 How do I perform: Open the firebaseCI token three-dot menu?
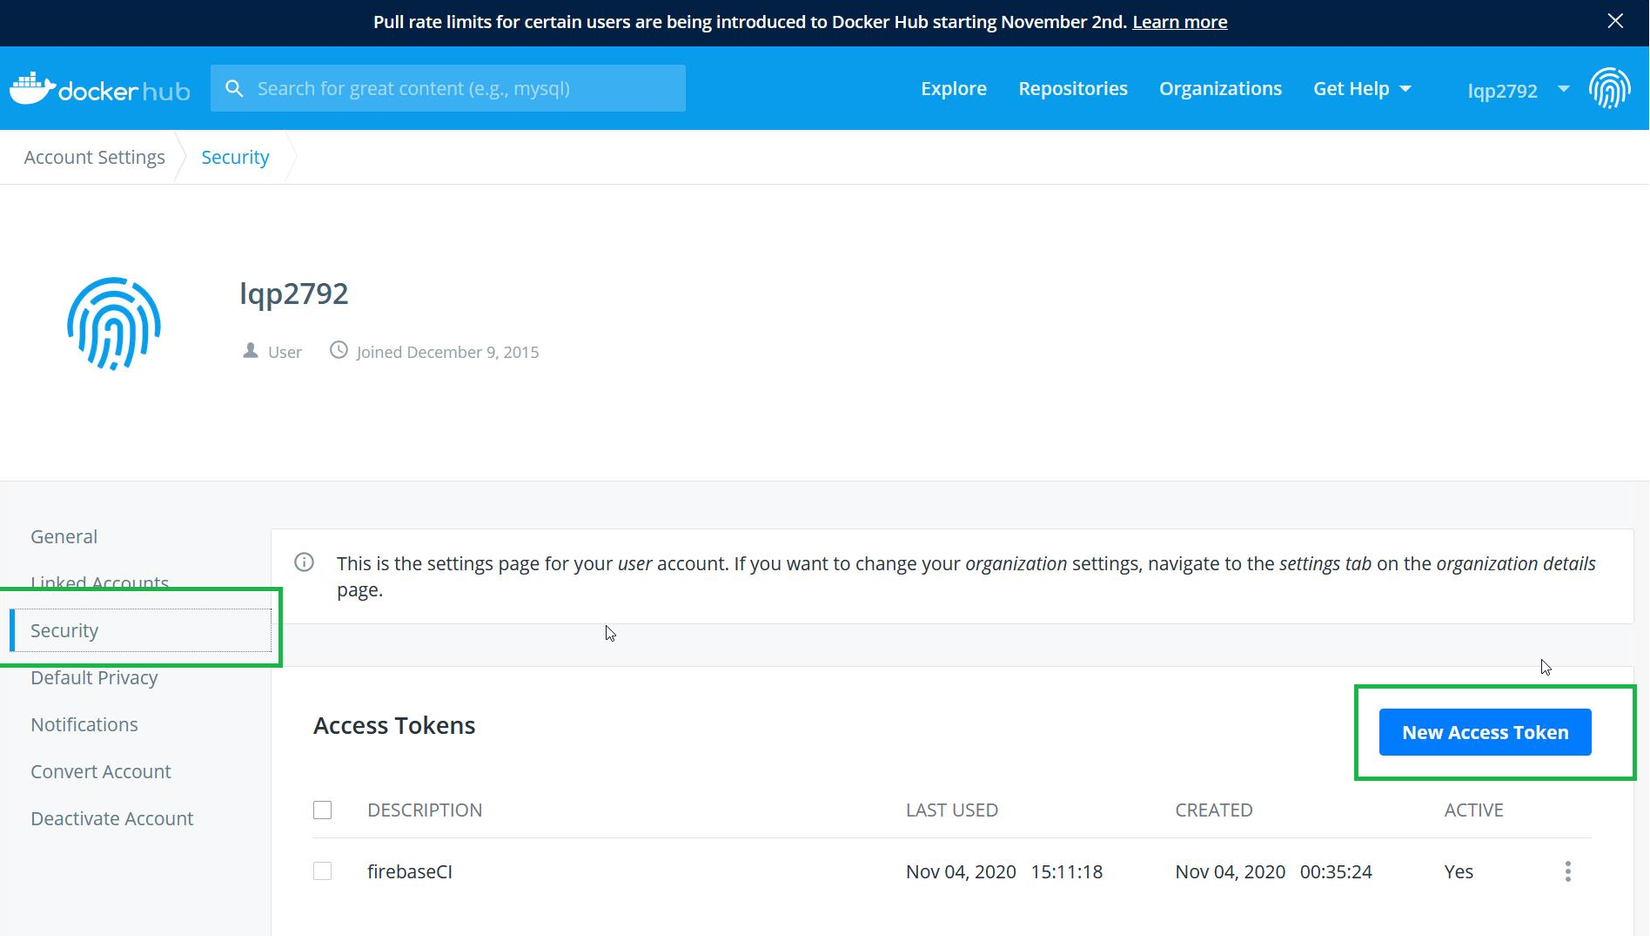(x=1567, y=872)
